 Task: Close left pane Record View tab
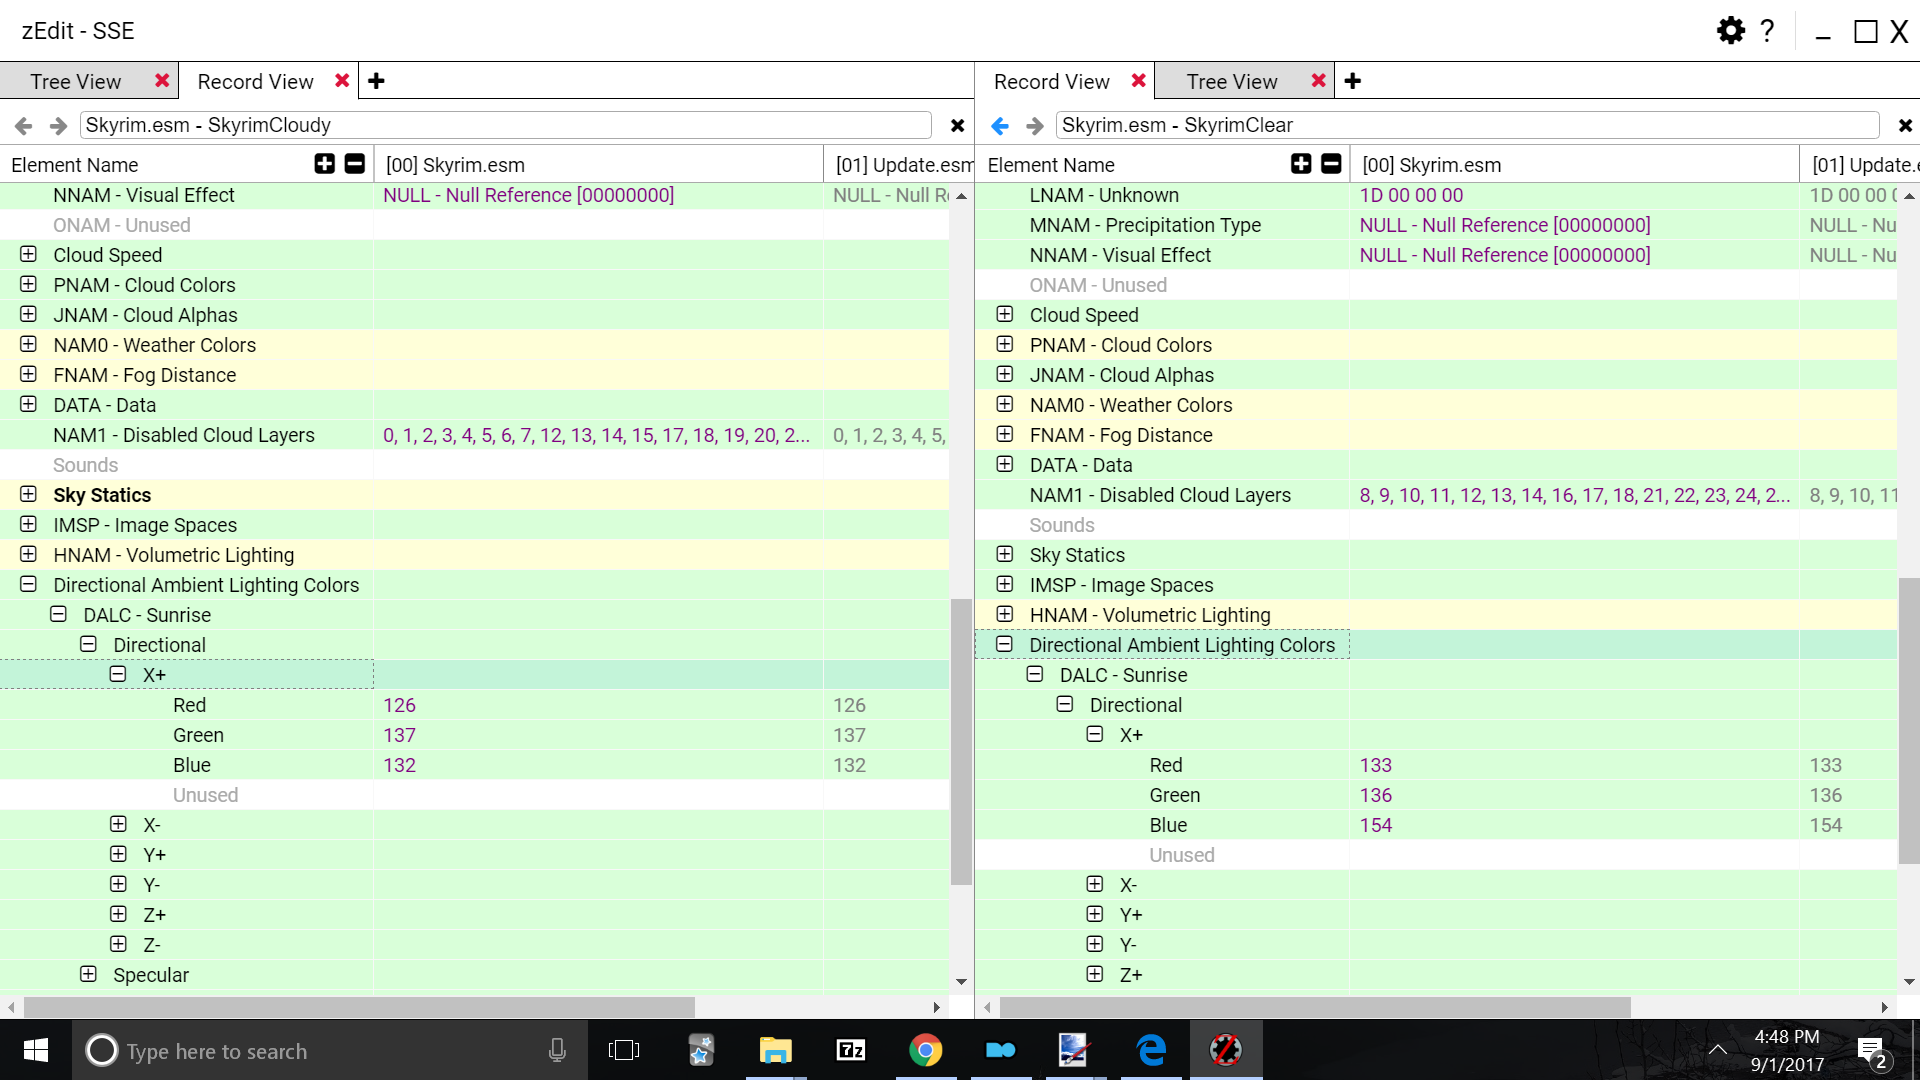(342, 80)
